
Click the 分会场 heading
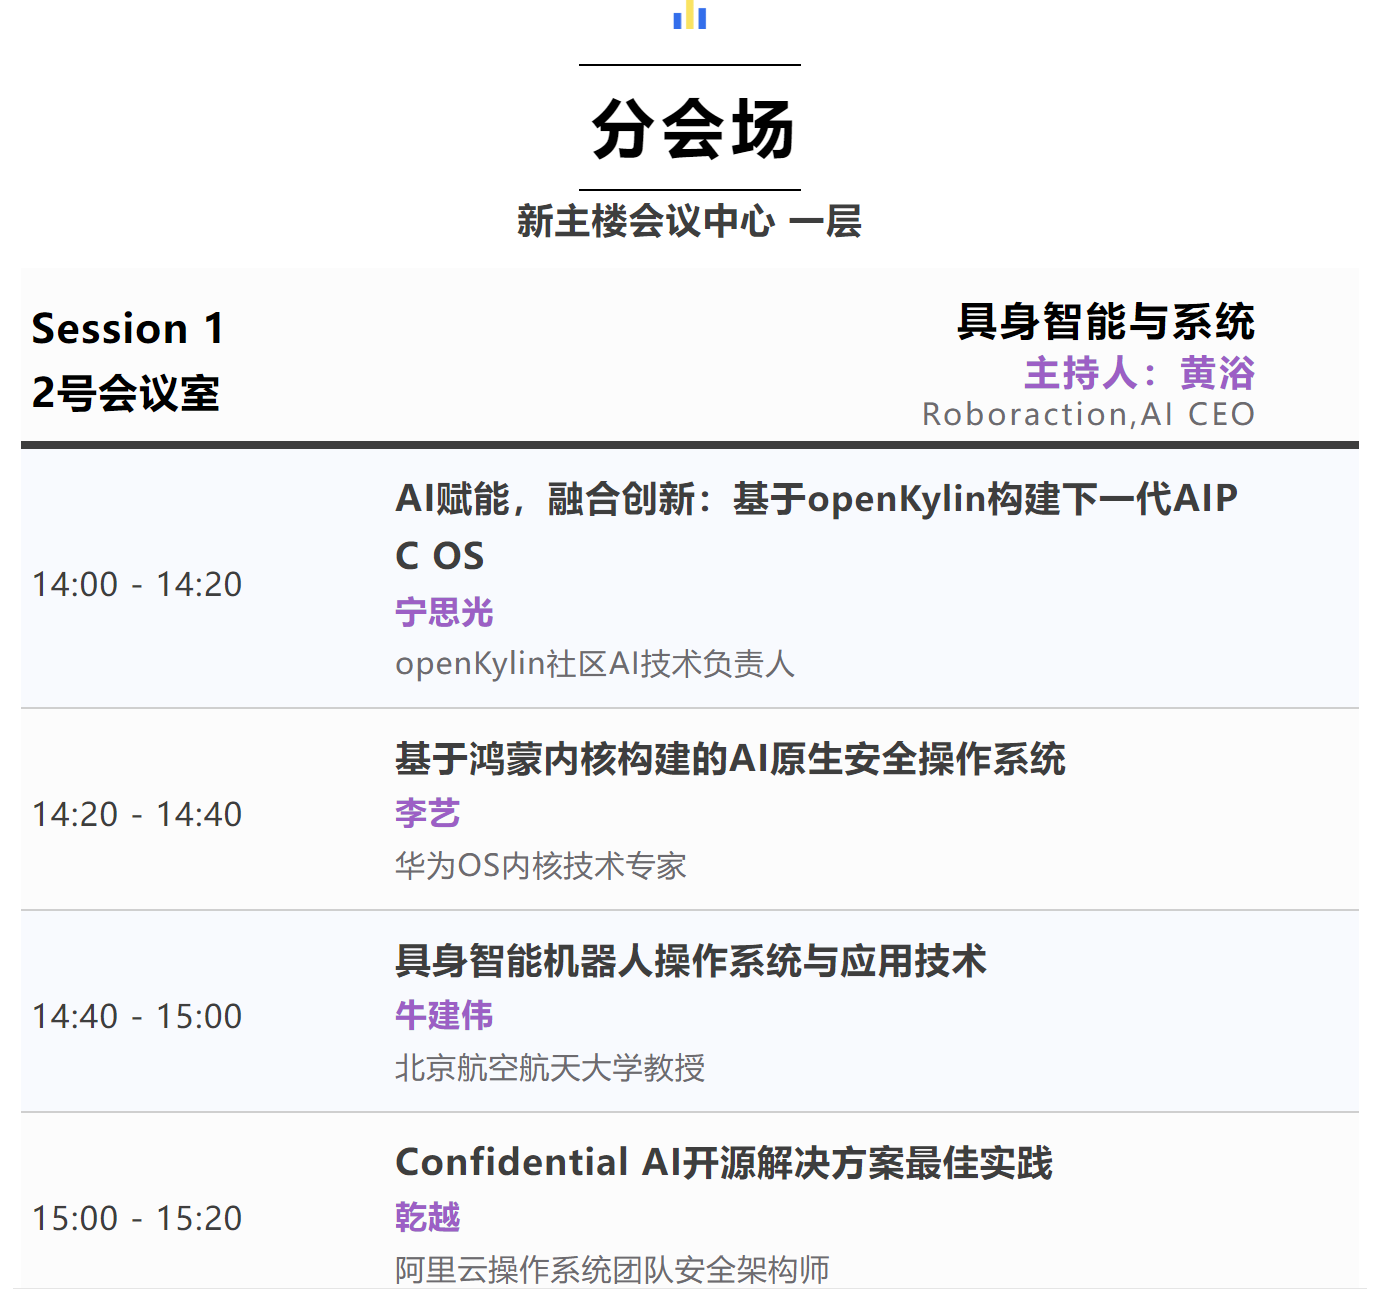pyautogui.click(x=692, y=129)
